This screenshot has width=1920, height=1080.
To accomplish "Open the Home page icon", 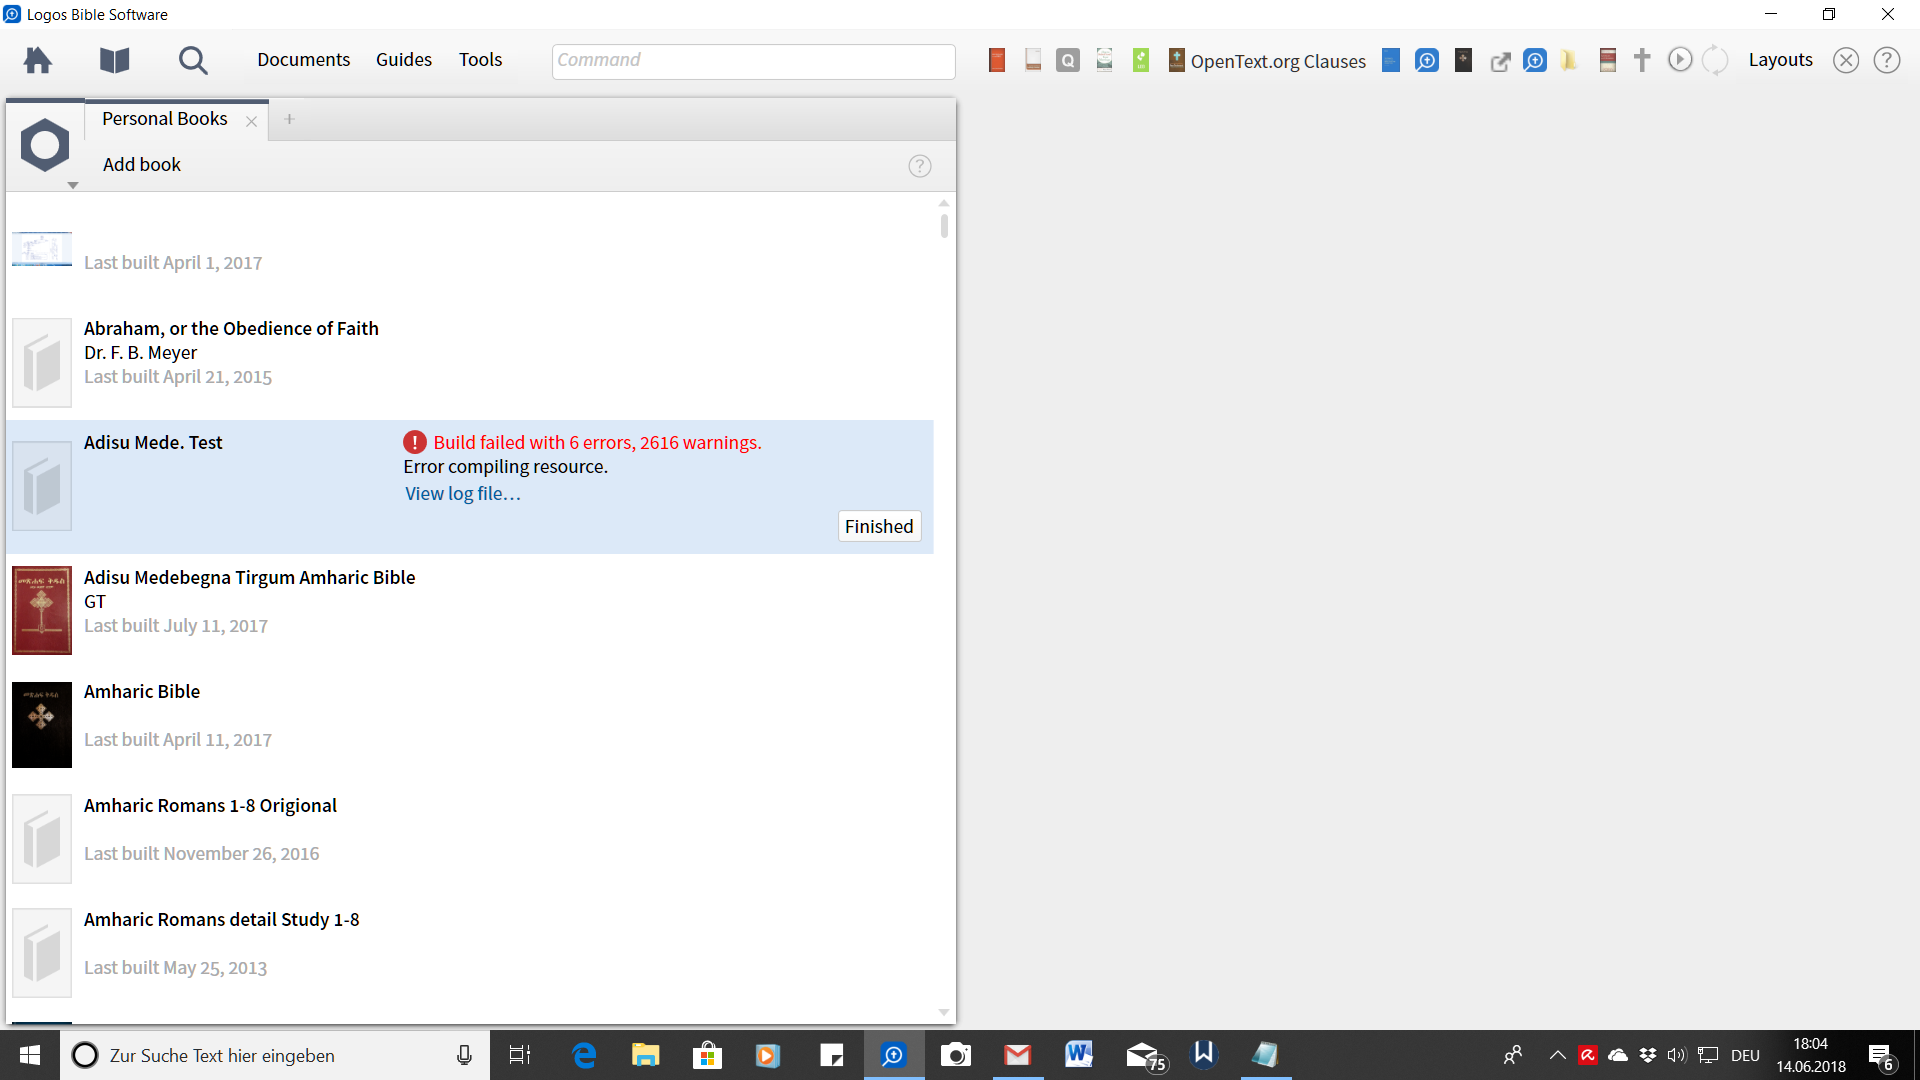I will tap(38, 61).
